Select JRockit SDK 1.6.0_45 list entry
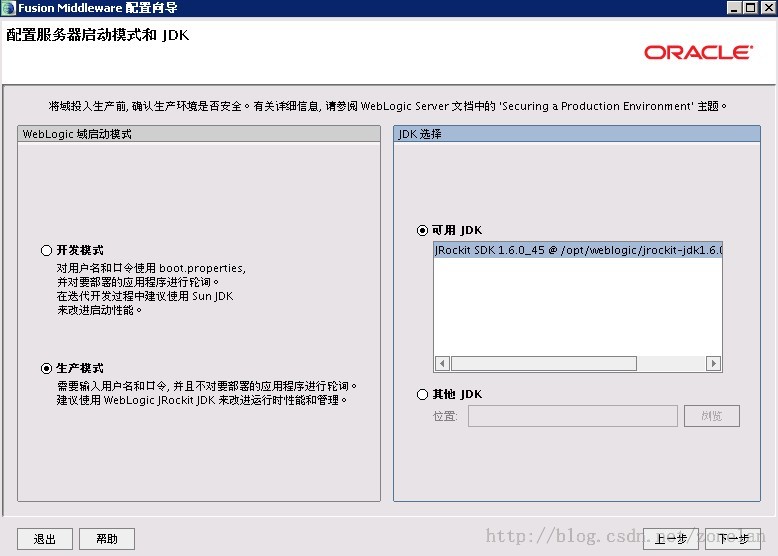This screenshot has width=778, height=556. pos(578,250)
